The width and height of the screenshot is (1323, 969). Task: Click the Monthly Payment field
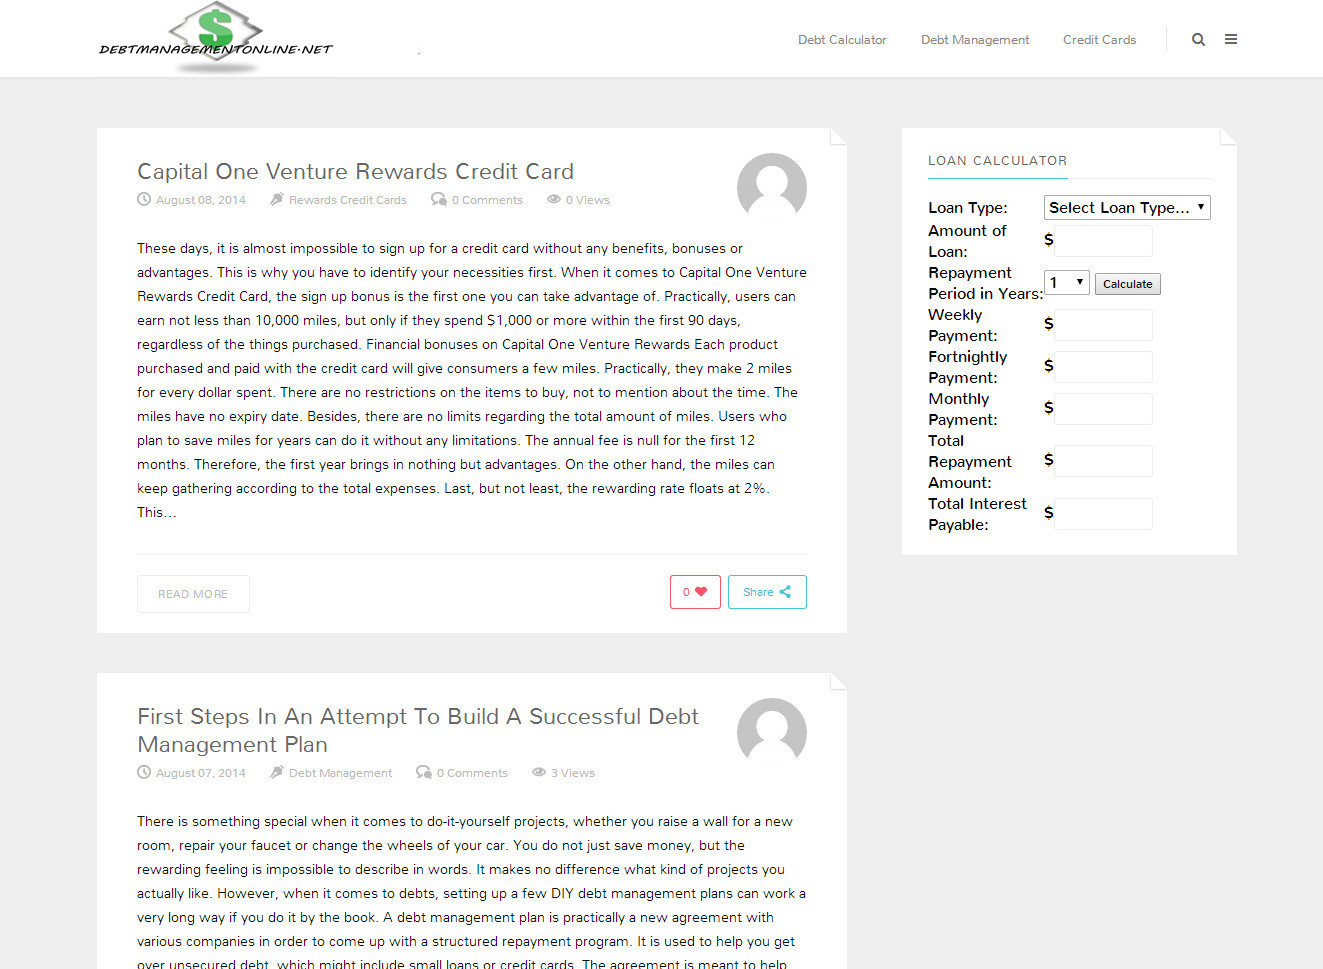pyautogui.click(x=1103, y=409)
